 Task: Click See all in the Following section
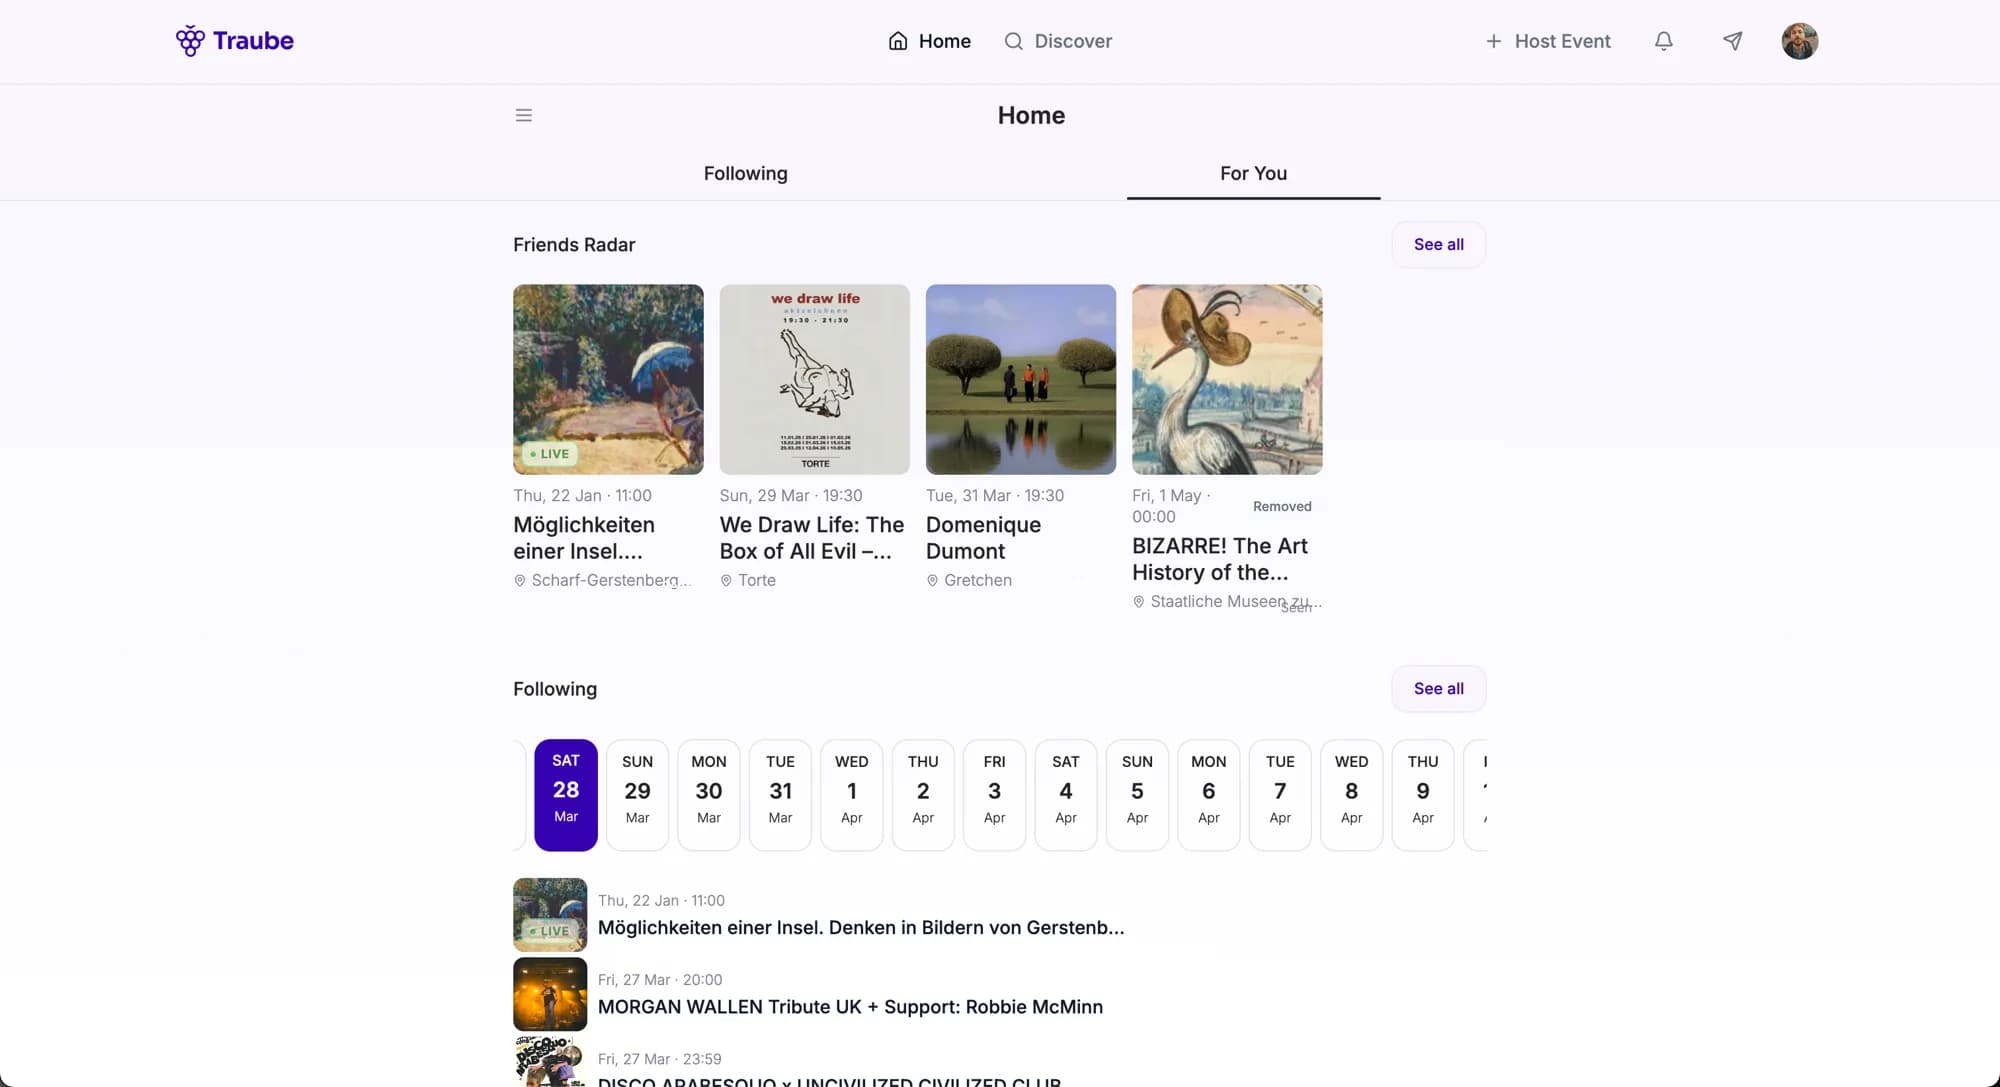[1438, 688]
